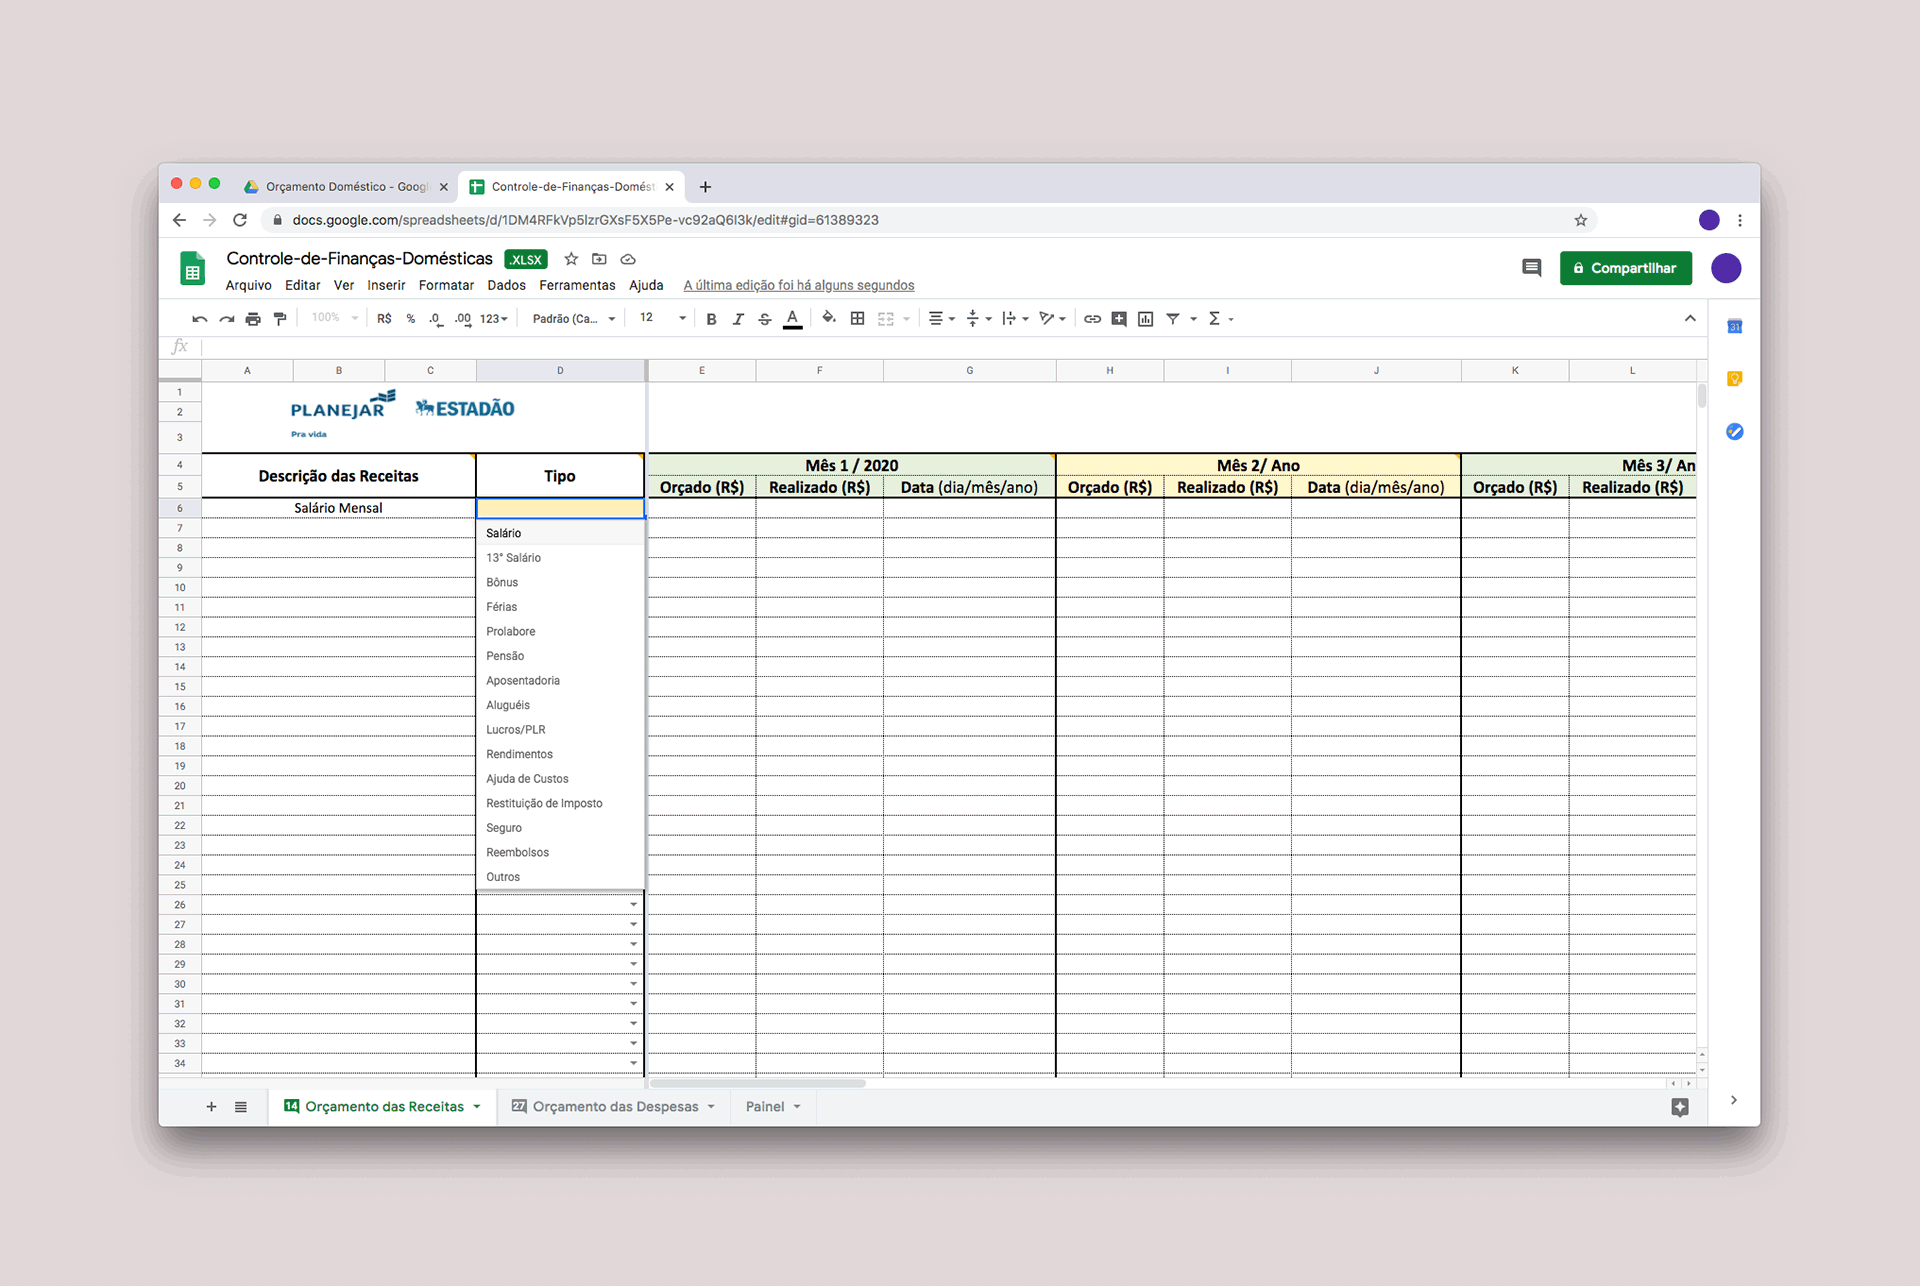Image resolution: width=1920 pixels, height=1286 pixels.
Task: Select the paint format tool
Action: coord(280,319)
